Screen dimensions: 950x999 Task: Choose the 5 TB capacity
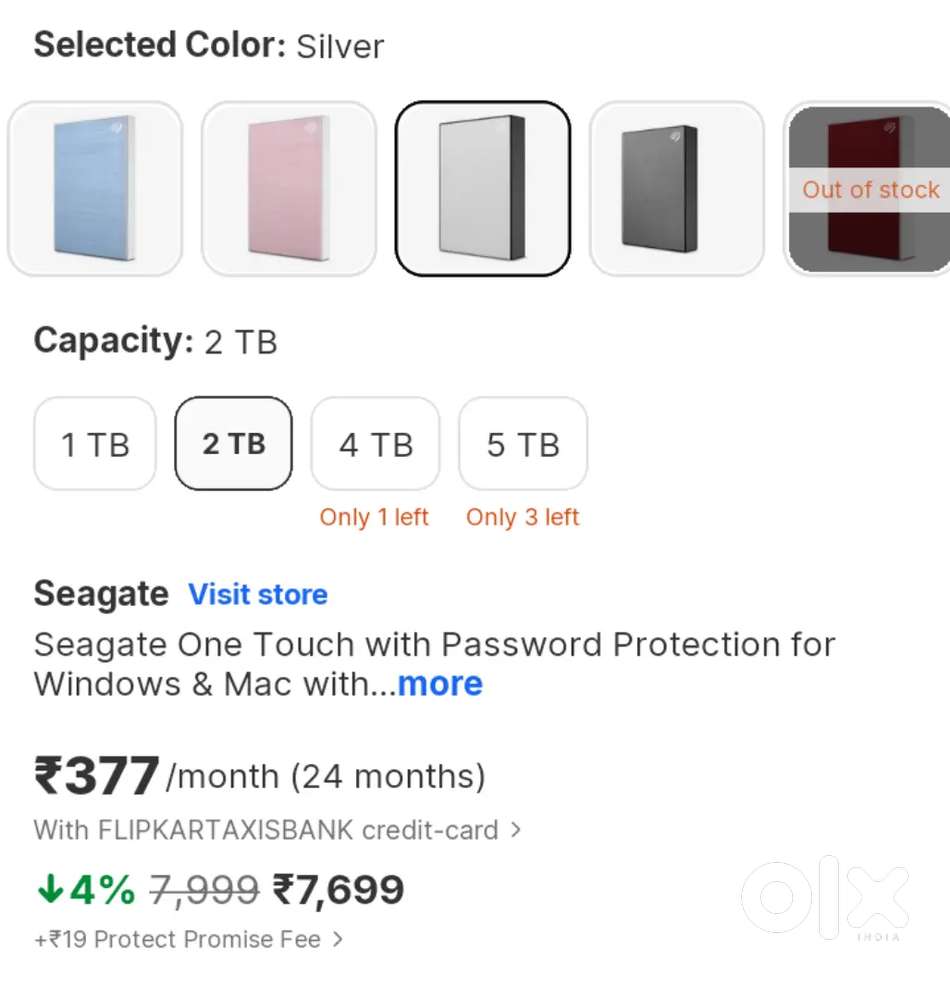coord(523,444)
